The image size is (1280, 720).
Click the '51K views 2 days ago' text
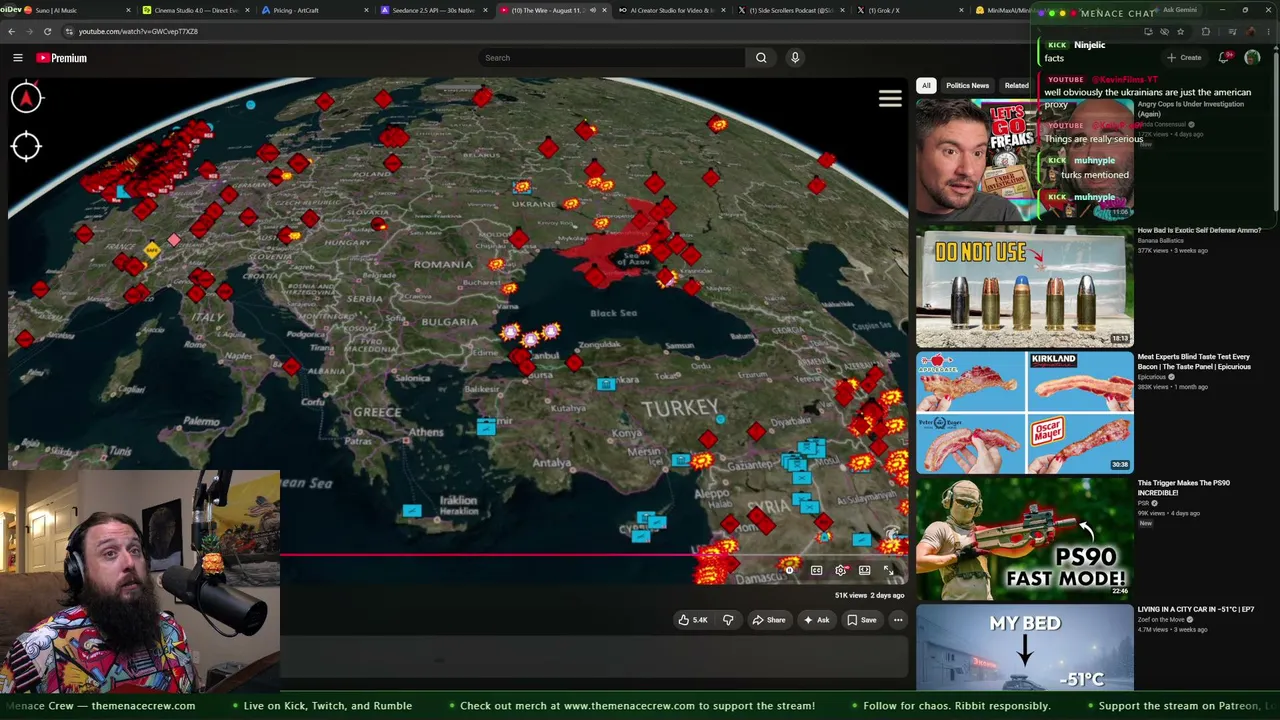point(869,595)
